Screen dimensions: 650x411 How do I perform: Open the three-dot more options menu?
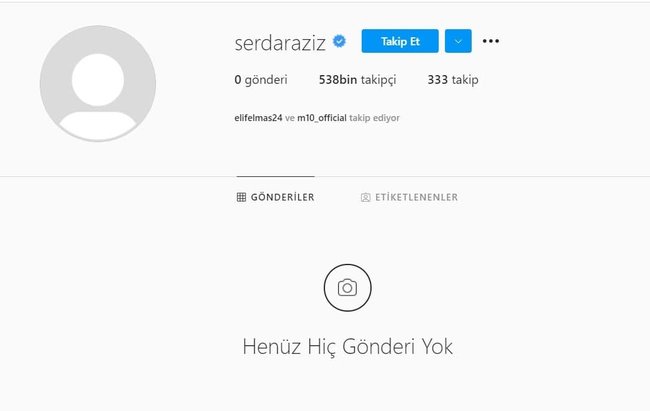point(491,41)
